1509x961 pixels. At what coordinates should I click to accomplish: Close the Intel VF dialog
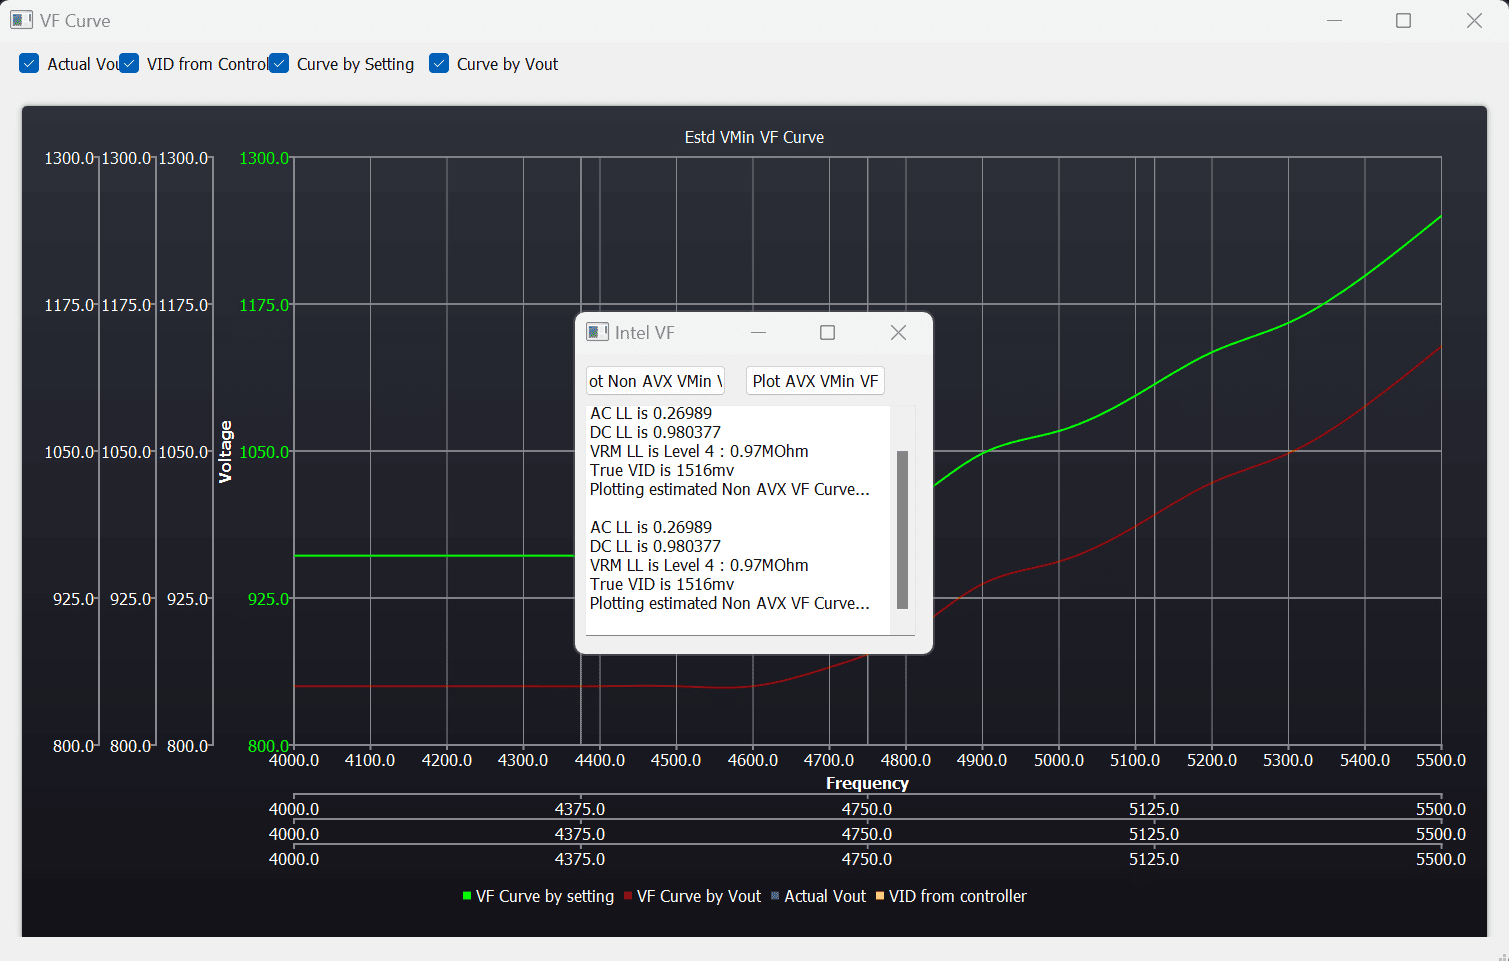pyautogui.click(x=898, y=333)
